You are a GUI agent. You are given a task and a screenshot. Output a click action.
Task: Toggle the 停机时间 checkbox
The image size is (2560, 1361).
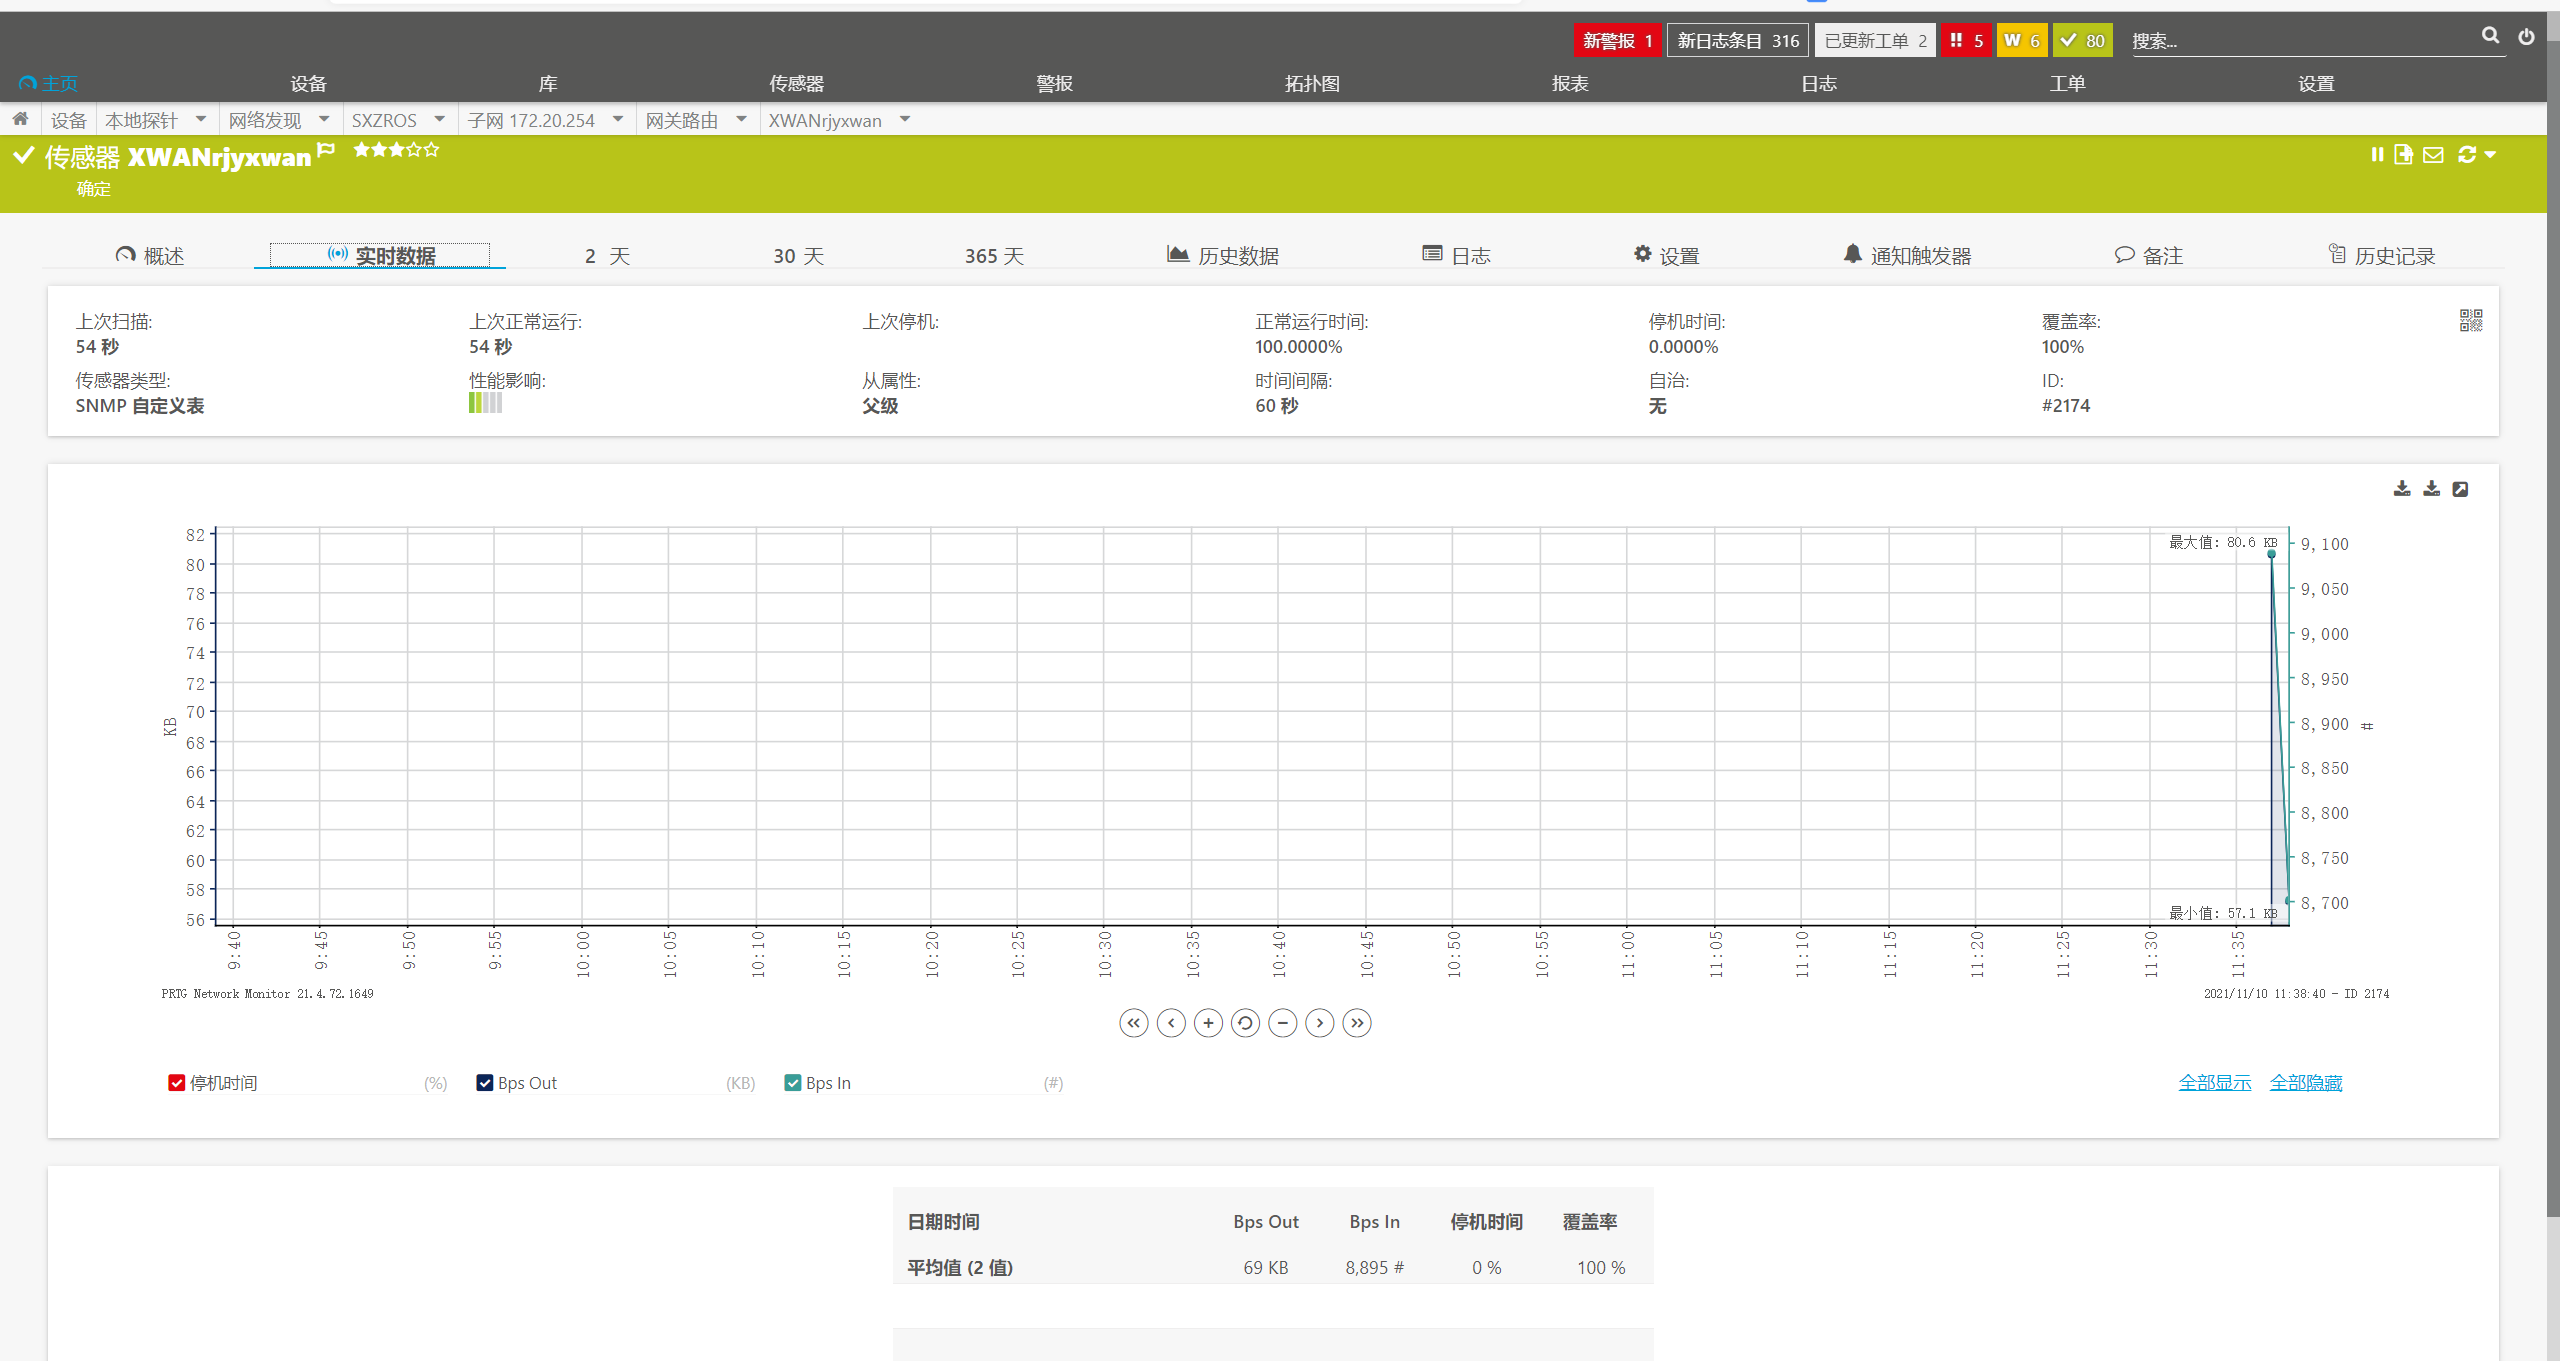[x=176, y=1083]
